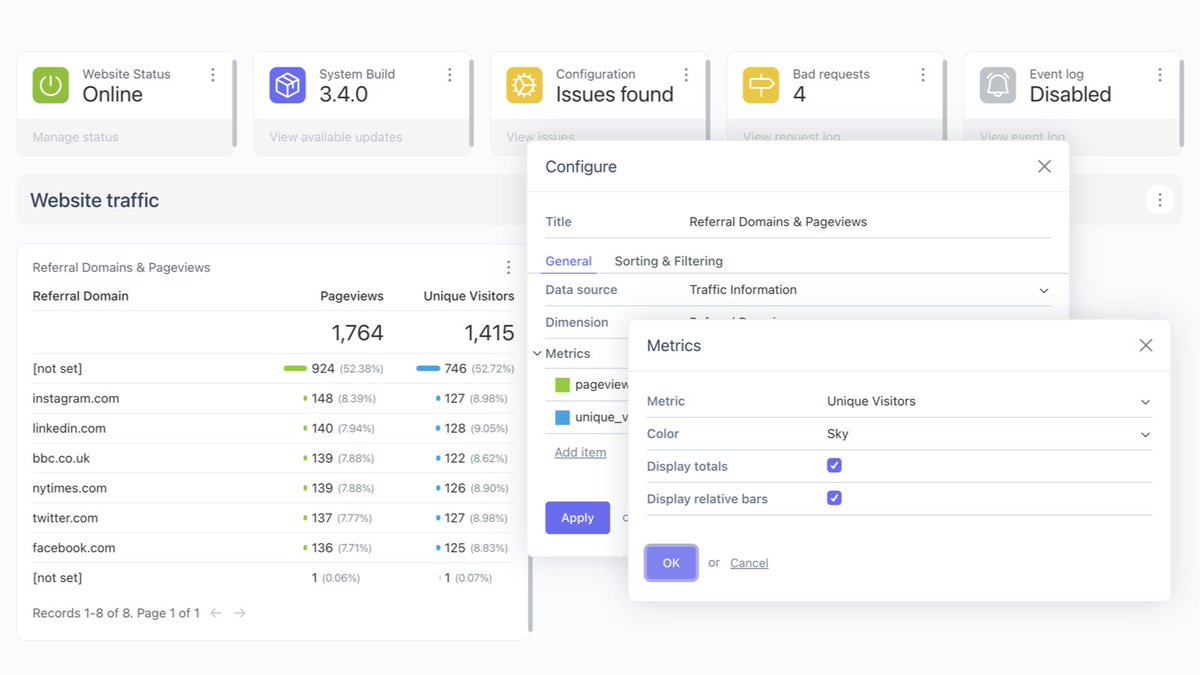Open Referral Domains widget options menu
This screenshot has width=1200, height=675.
click(508, 267)
